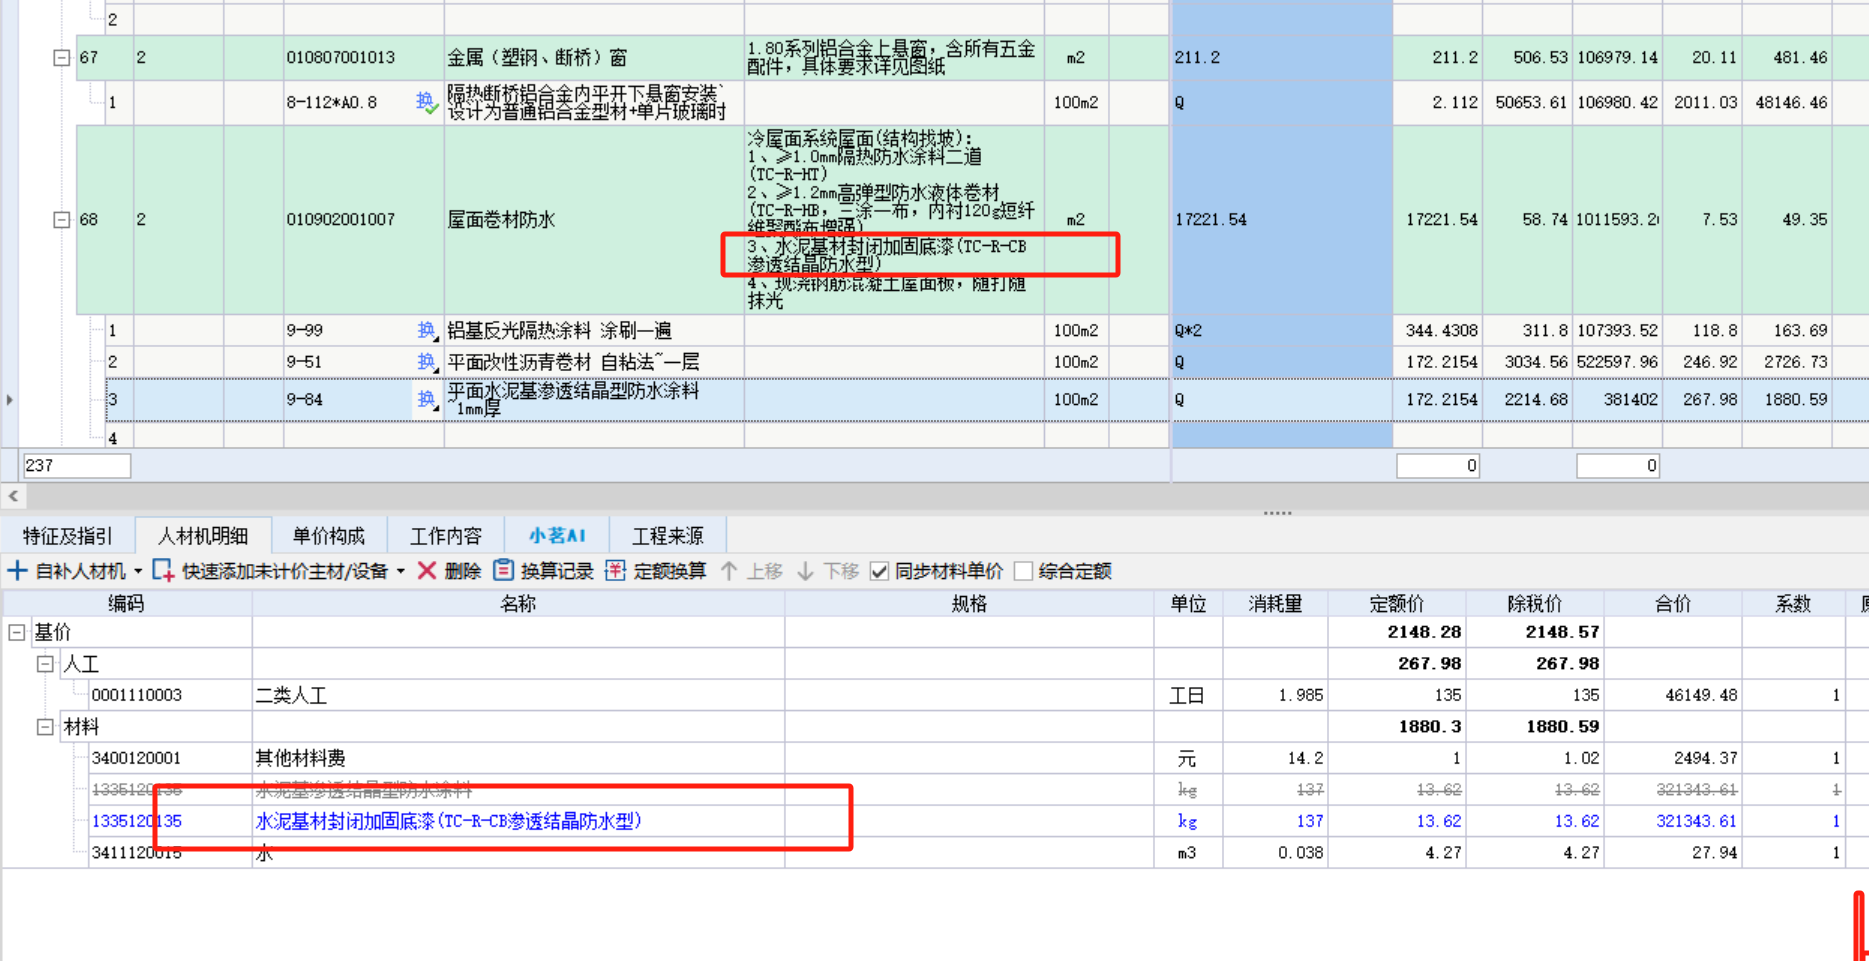
Task: Click 金属（塑钢、断桥）窗 item name
Action: pos(537,58)
